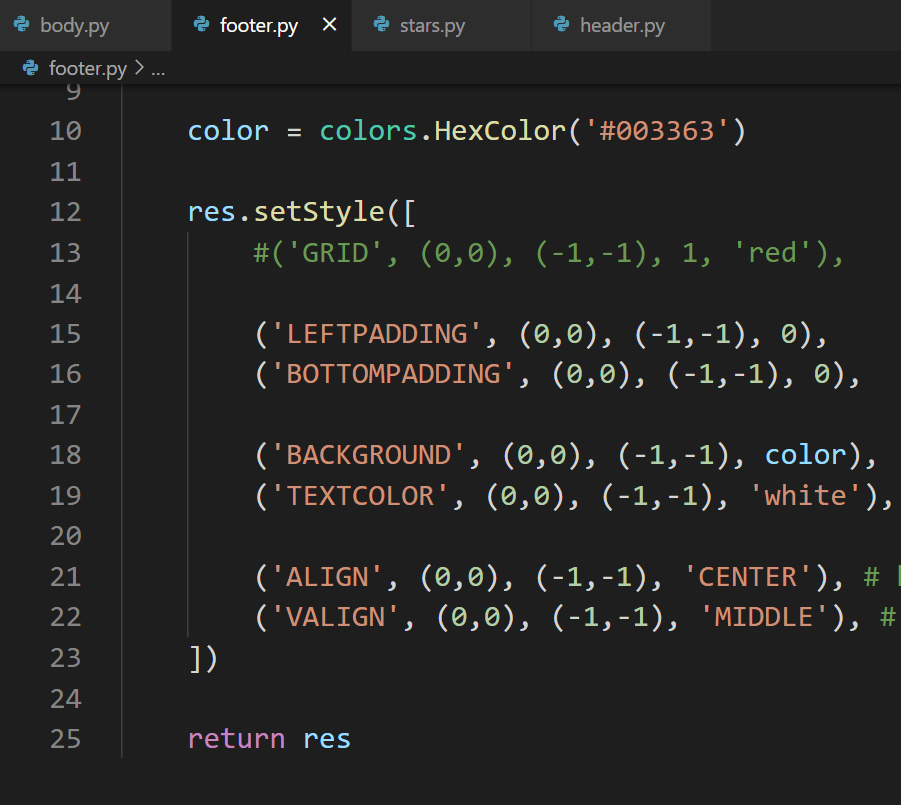Place cursor on the setStyle method call
This screenshot has height=805, width=901.
318,212
